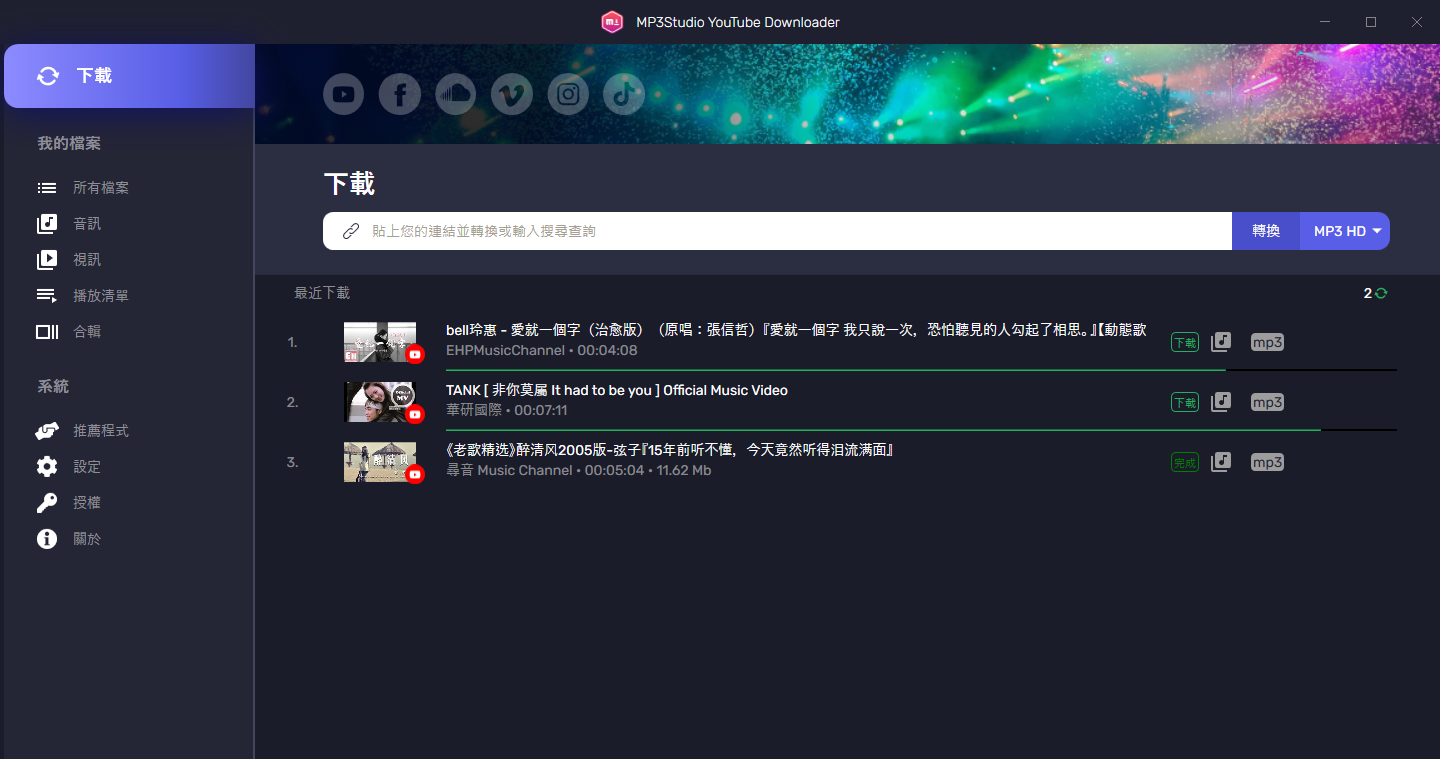Open the Vimeo site icon in banner

point(512,95)
